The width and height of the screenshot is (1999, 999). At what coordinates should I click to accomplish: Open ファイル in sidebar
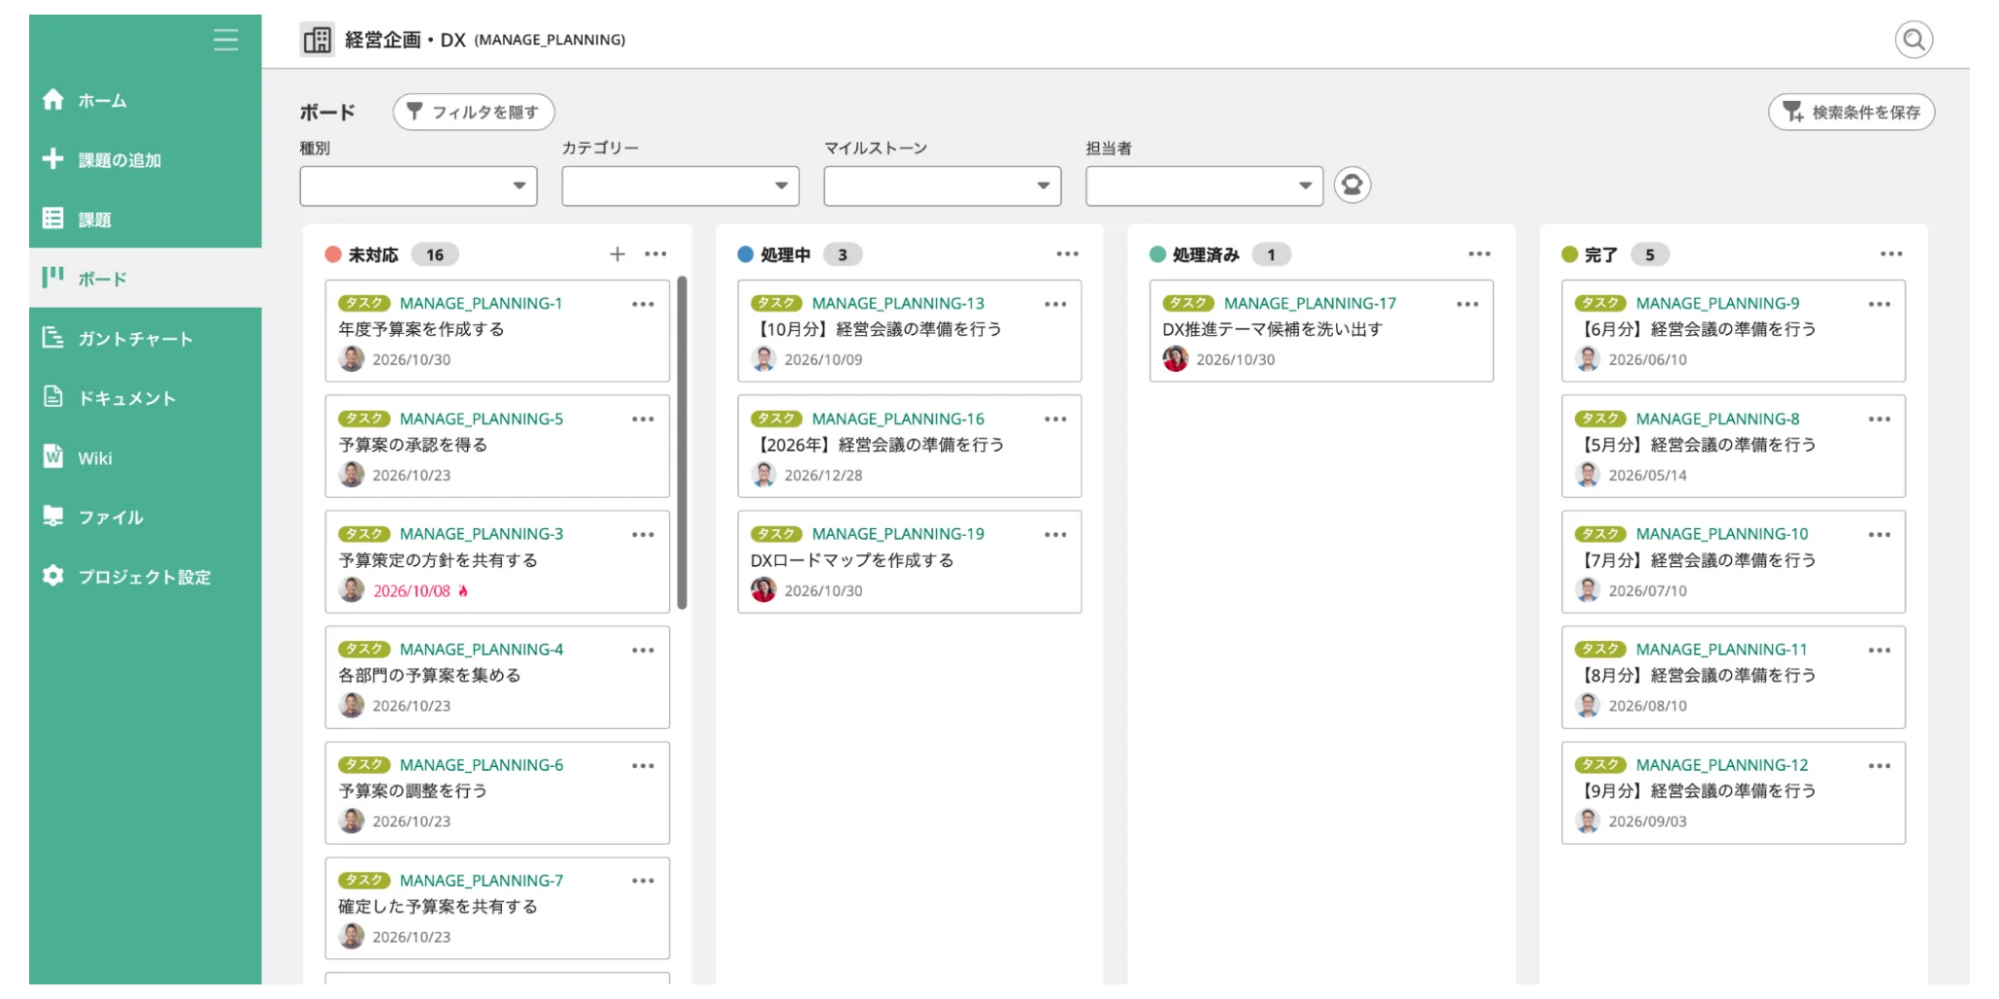(x=145, y=517)
